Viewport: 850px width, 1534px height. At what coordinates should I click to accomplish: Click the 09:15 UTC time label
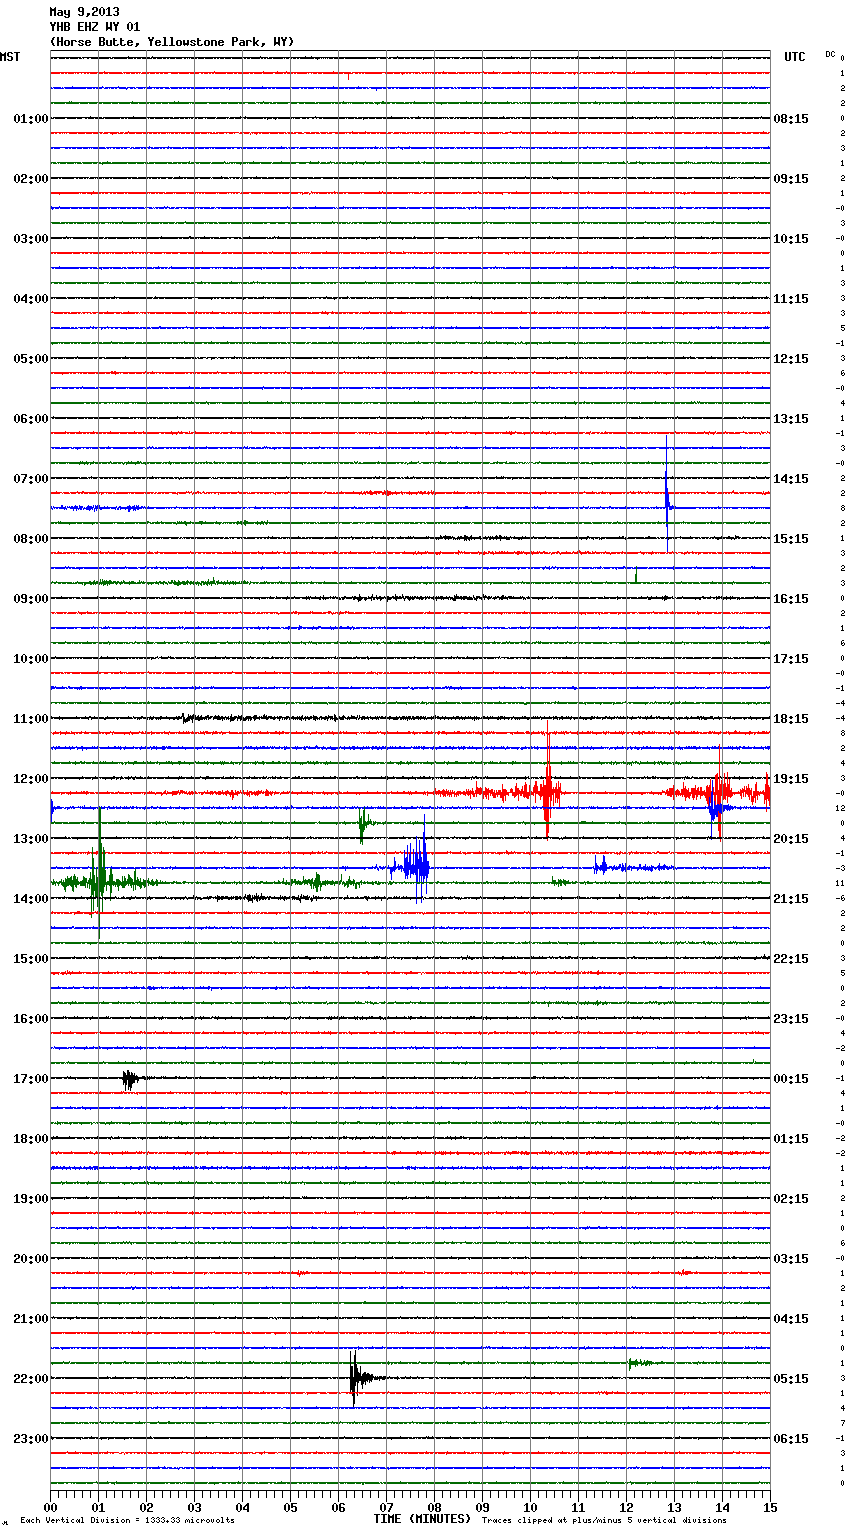pyautogui.click(x=791, y=179)
